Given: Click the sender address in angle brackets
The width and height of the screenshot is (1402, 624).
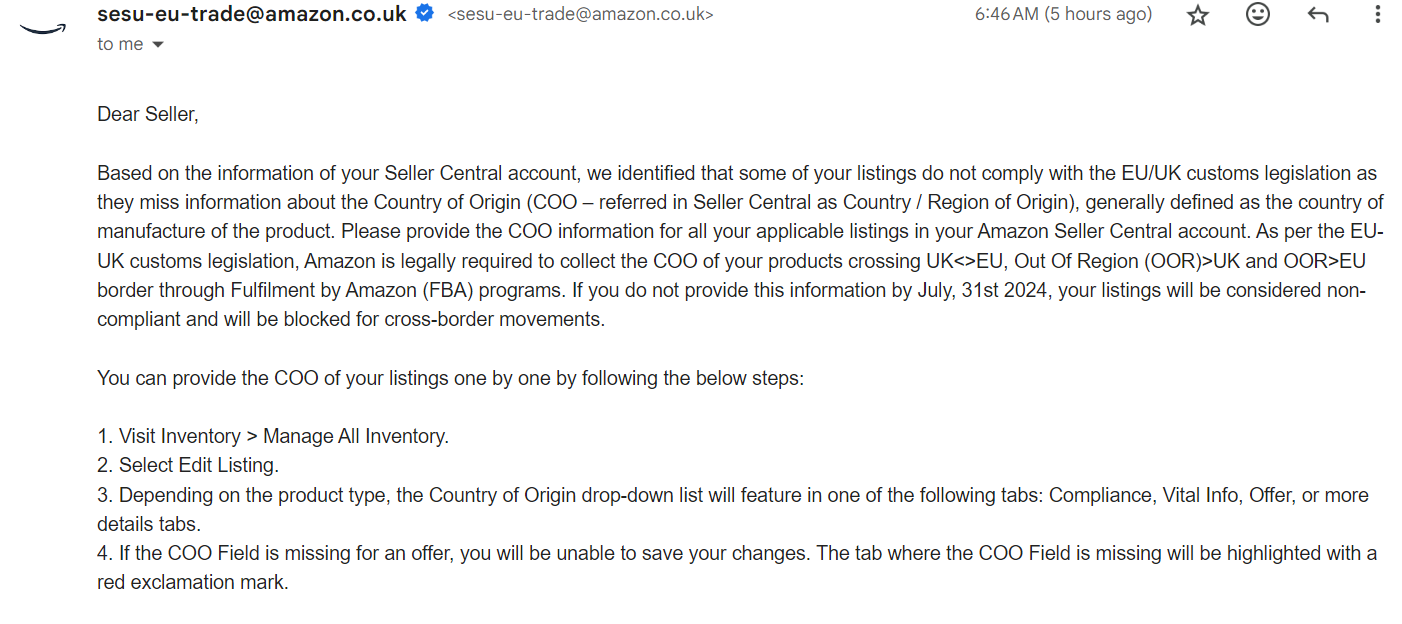Looking at the screenshot, I should 580,15.
